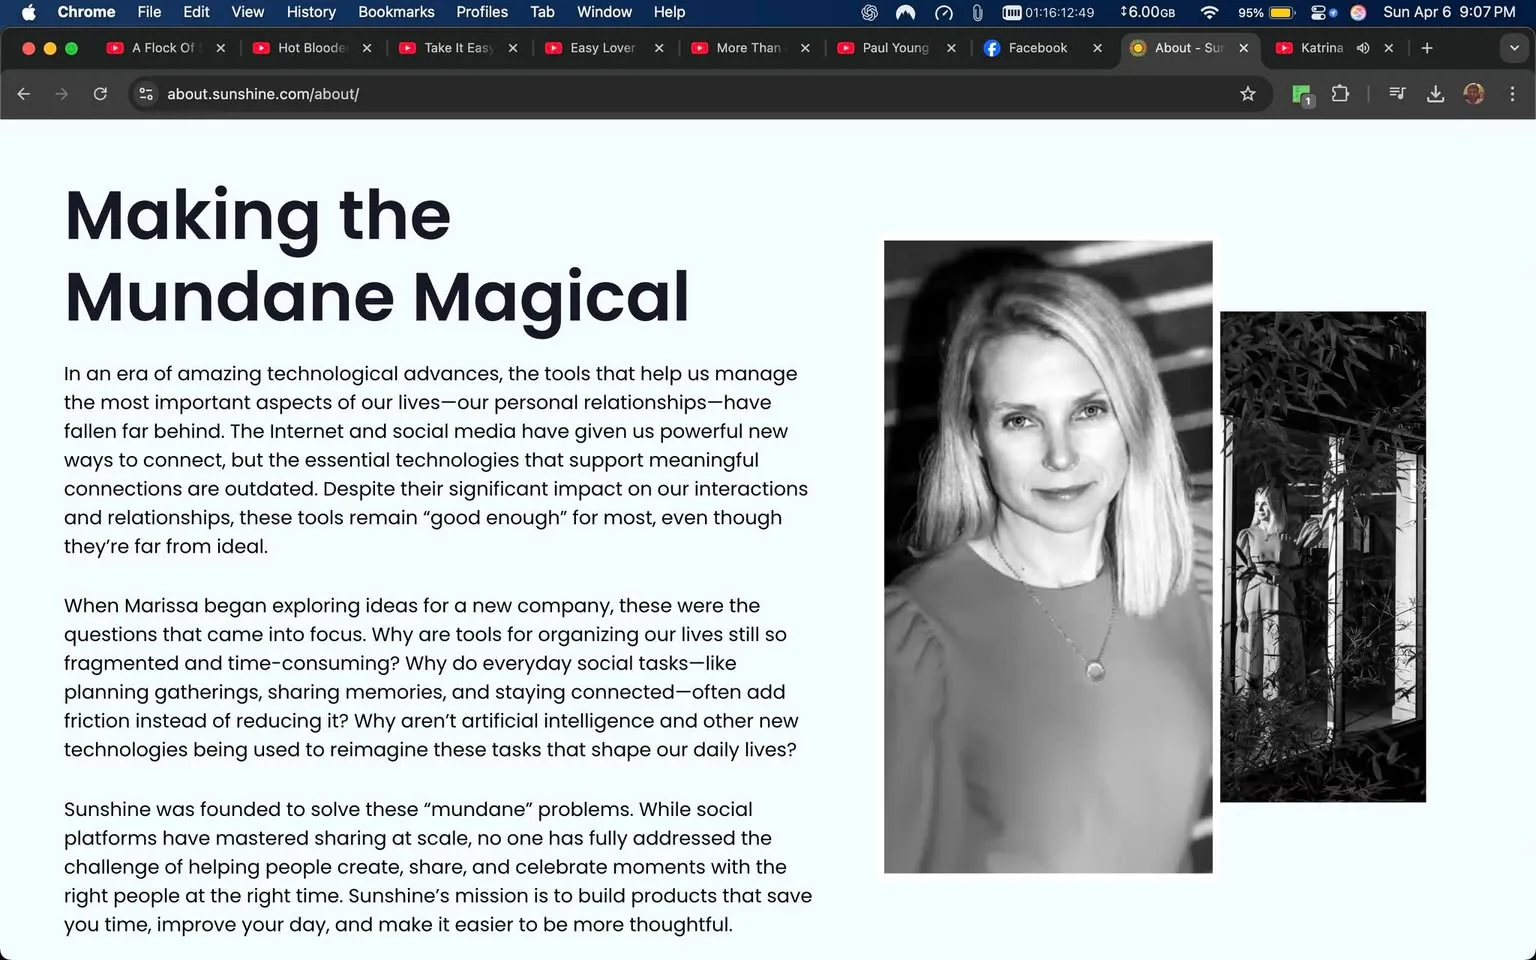Click the Wi-Fi icon in the menu bar
The width and height of the screenshot is (1536, 960).
point(1209,12)
